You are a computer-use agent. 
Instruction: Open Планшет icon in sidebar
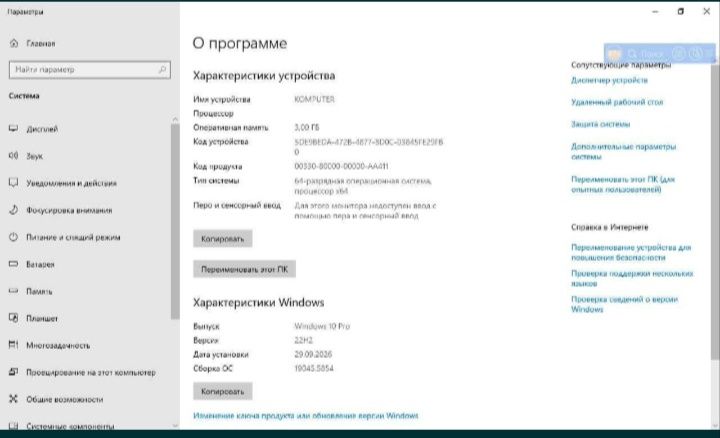(13, 318)
